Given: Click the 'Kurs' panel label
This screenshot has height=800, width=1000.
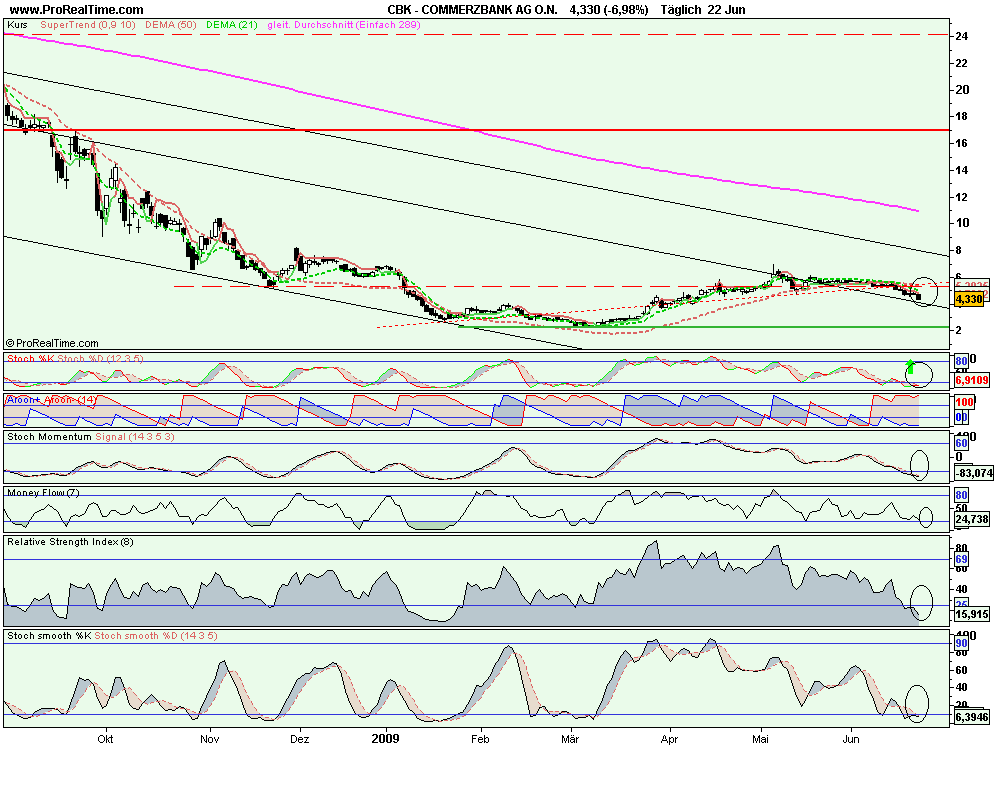Looking at the screenshot, I should pyautogui.click(x=17, y=25).
